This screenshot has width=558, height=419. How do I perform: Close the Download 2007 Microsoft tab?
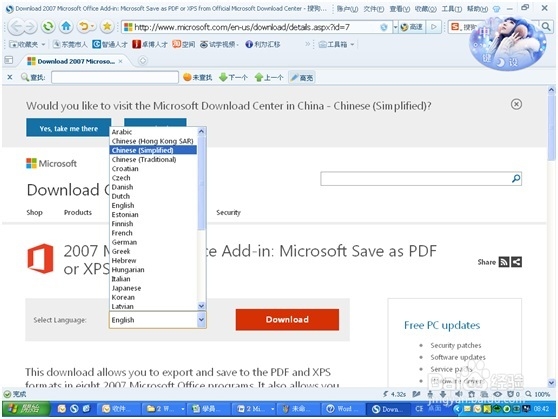(121, 61)
